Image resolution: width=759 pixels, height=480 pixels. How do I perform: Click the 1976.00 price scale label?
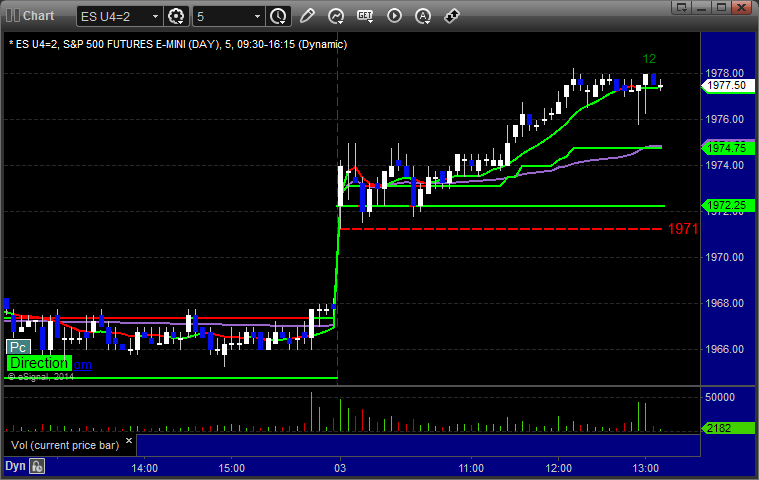coord(725,119)
